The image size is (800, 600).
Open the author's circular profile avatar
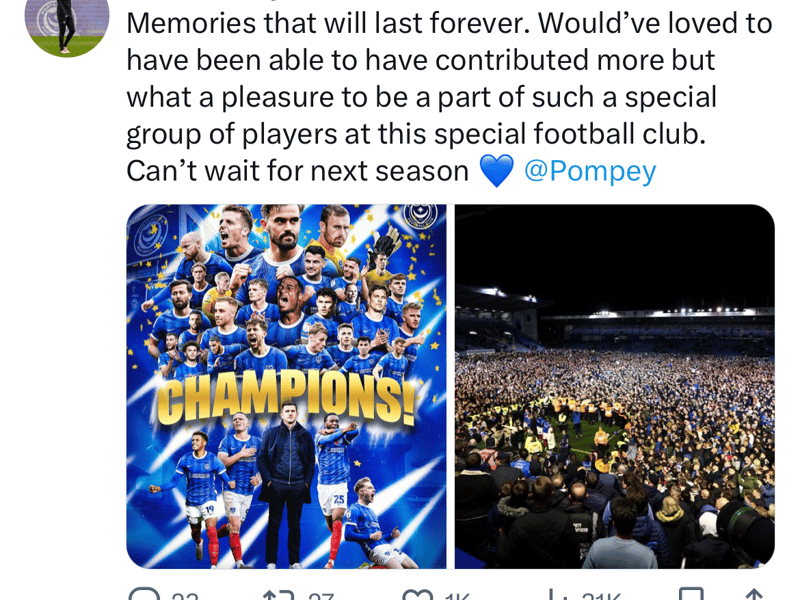tap(67, 24)
